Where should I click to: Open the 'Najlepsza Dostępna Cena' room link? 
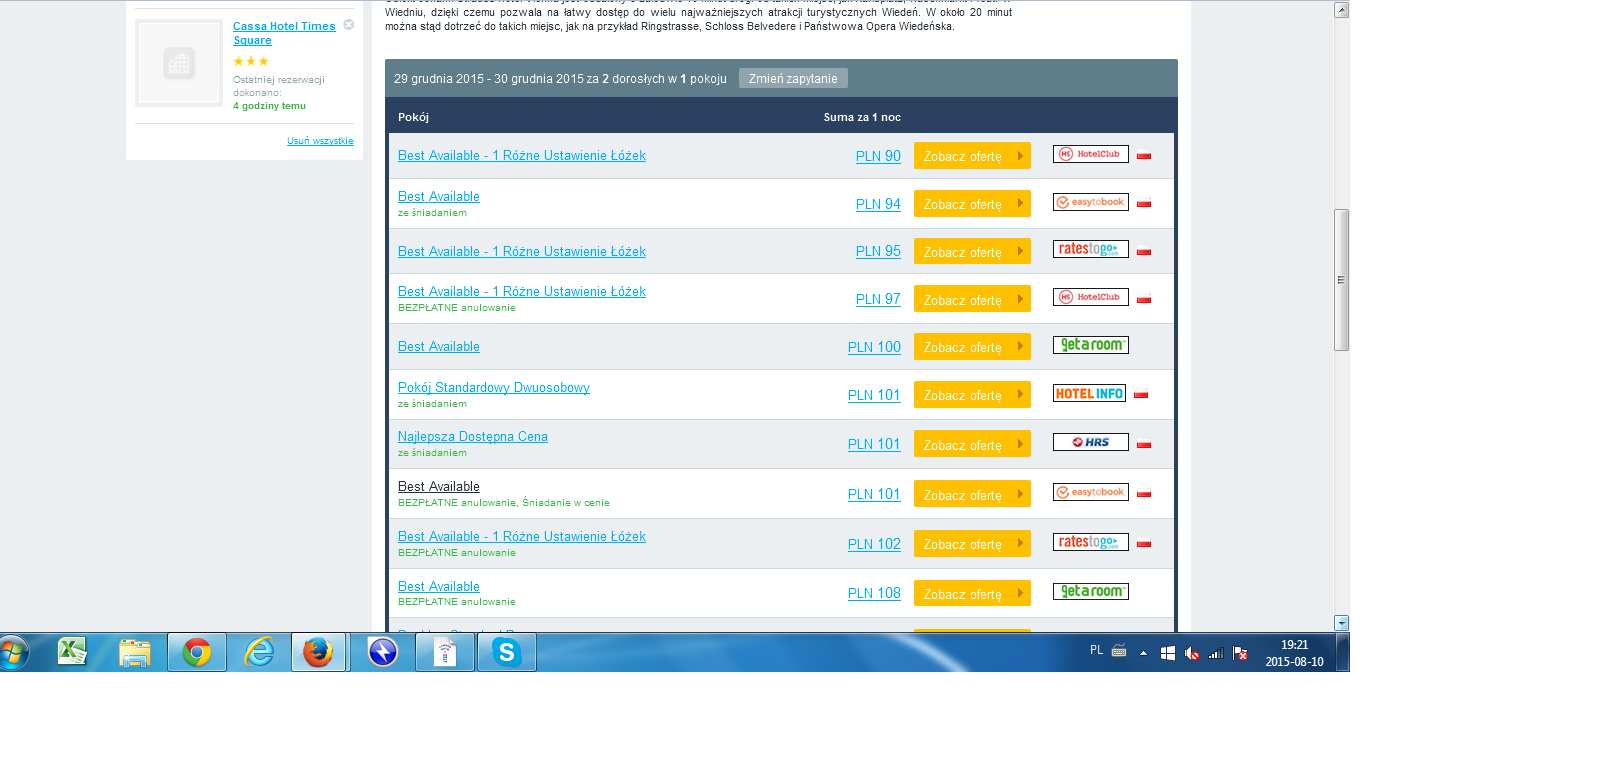pos(473,436)
